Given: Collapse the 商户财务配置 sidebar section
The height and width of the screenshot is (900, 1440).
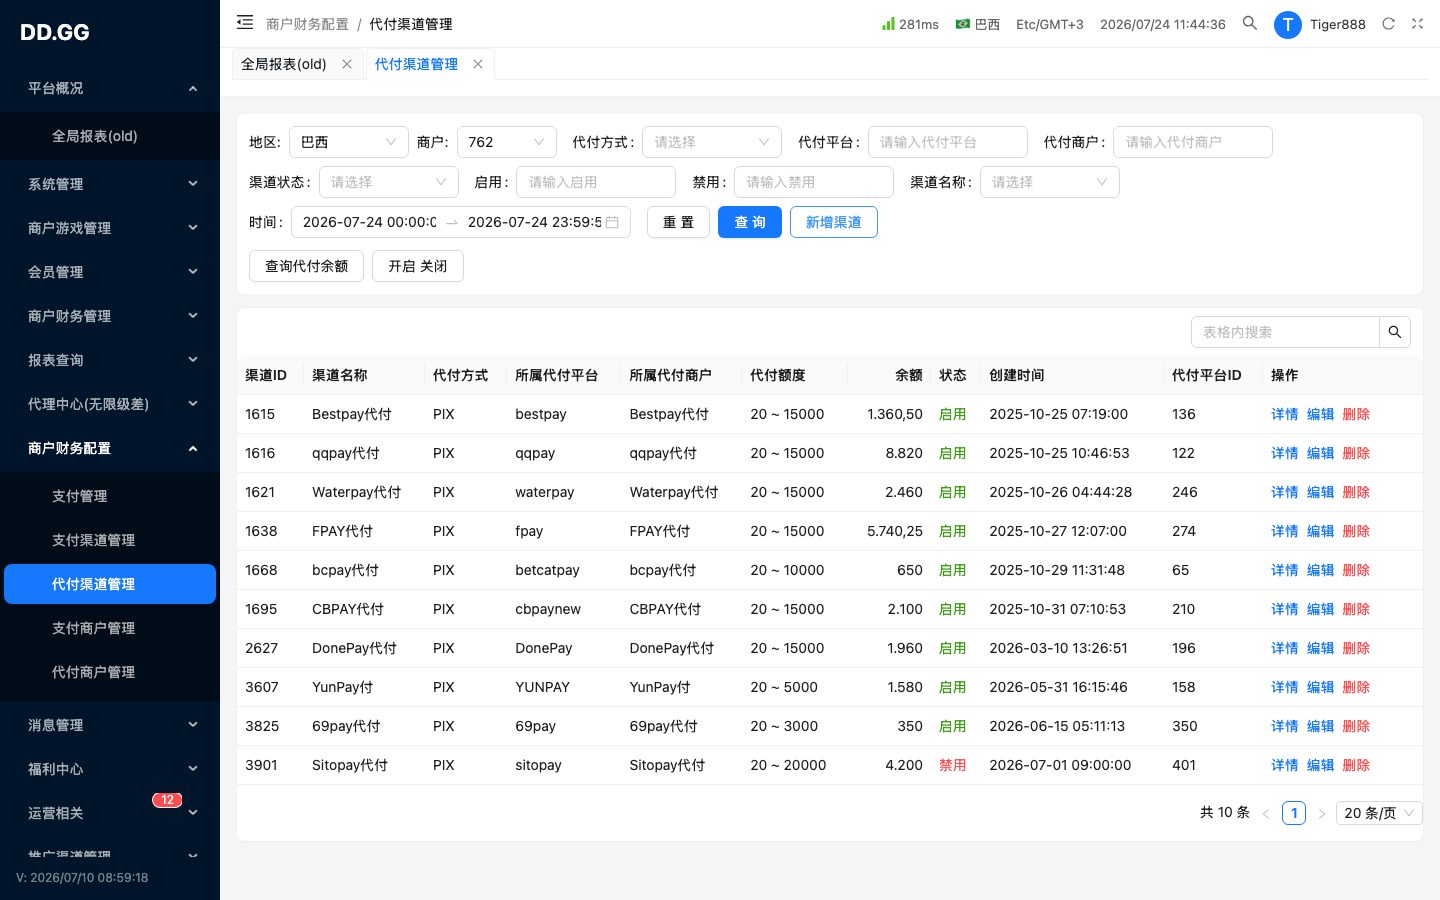Looking at the screenshot, I should pos(110,448).
